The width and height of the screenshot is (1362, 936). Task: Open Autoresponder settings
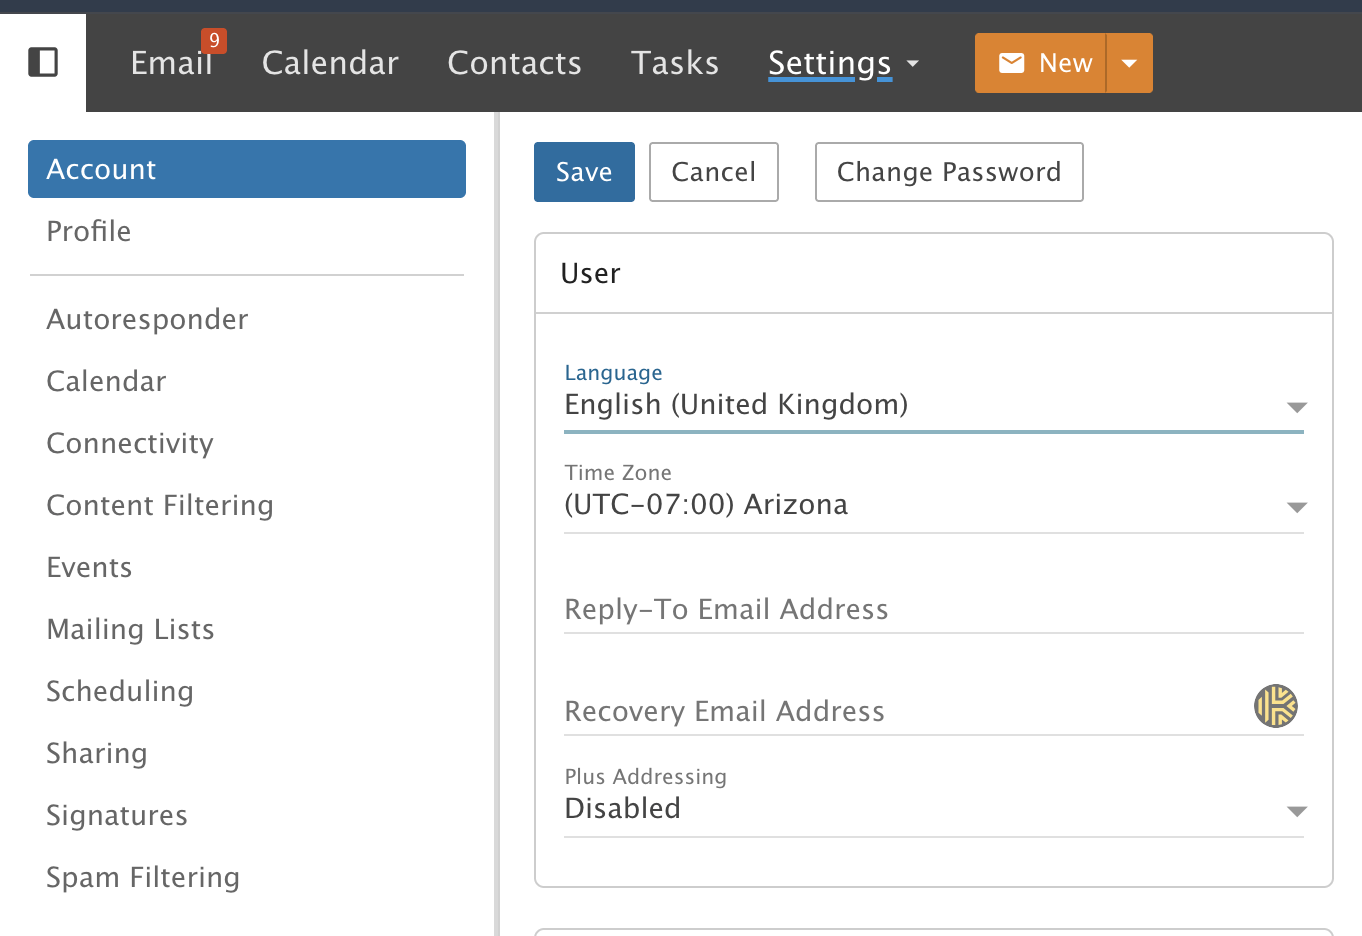(x=147, y=319)
